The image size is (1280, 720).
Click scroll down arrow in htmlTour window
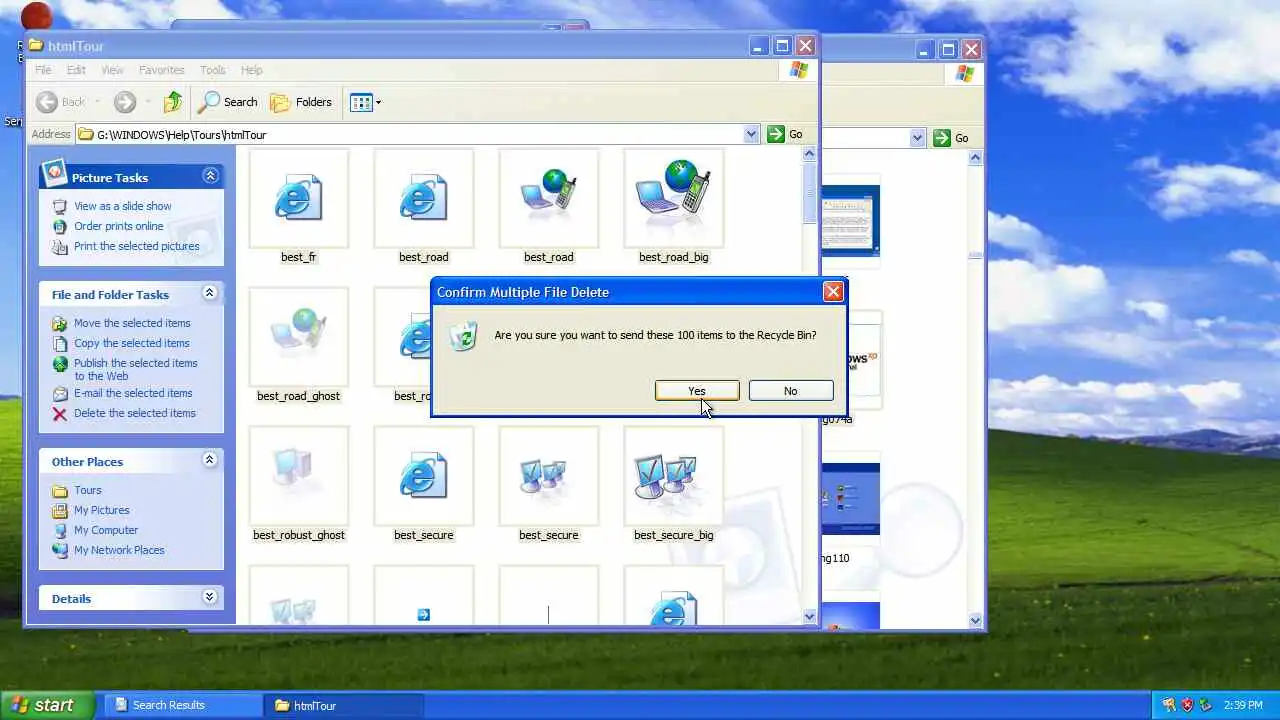click(809, 616)
